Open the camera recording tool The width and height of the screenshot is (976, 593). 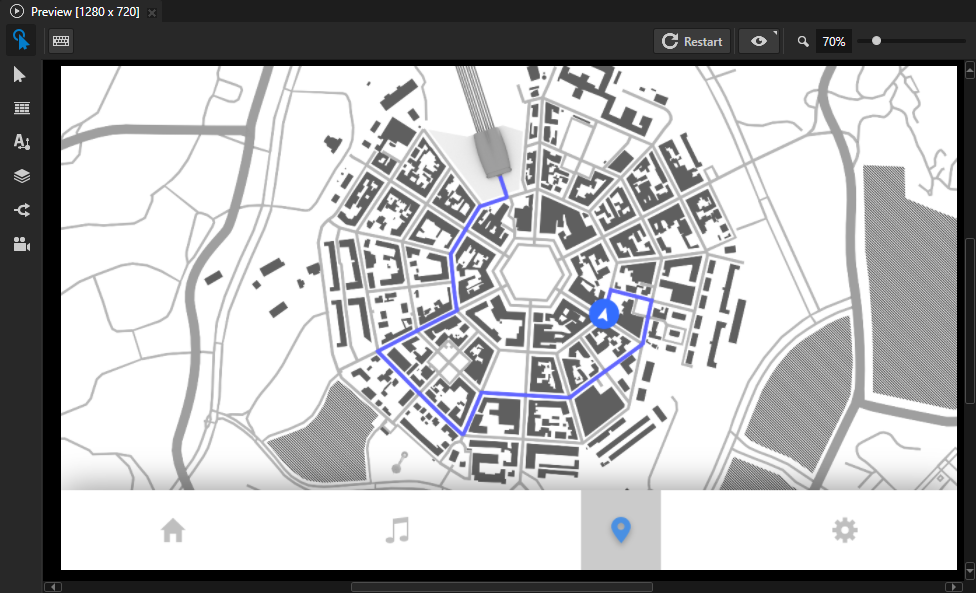[x=21, y=243]
